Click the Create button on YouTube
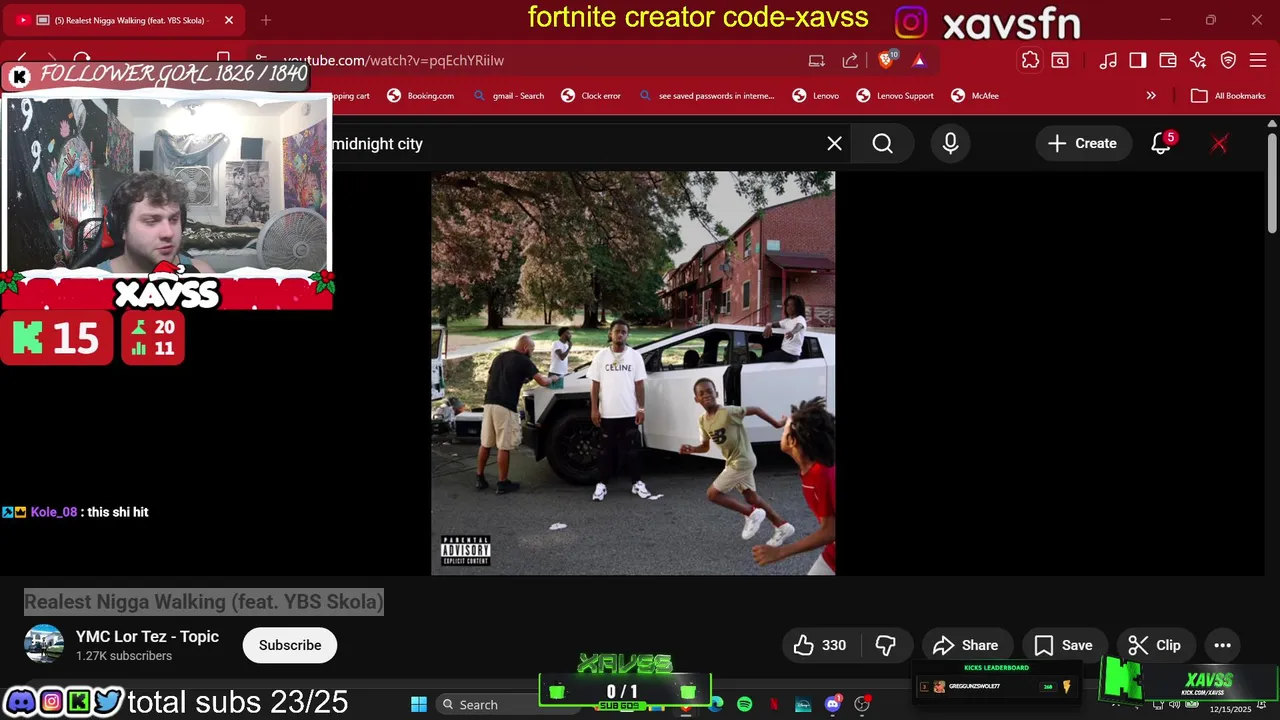The height and width of the screenshot is (720, 1280). click(x=1082, y=143)
